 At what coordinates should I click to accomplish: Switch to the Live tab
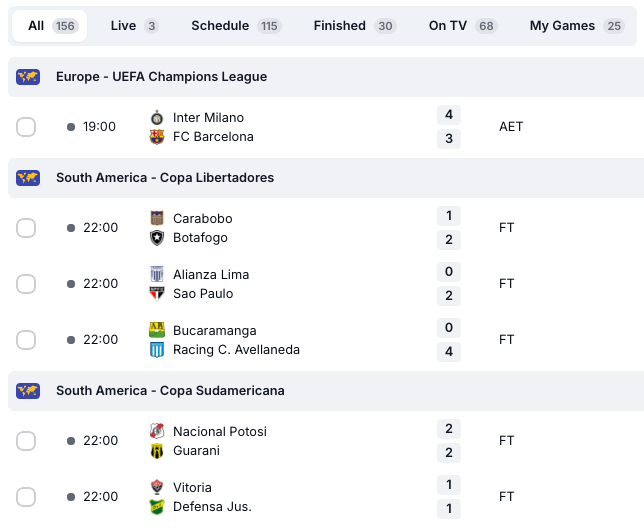(134, 26)
